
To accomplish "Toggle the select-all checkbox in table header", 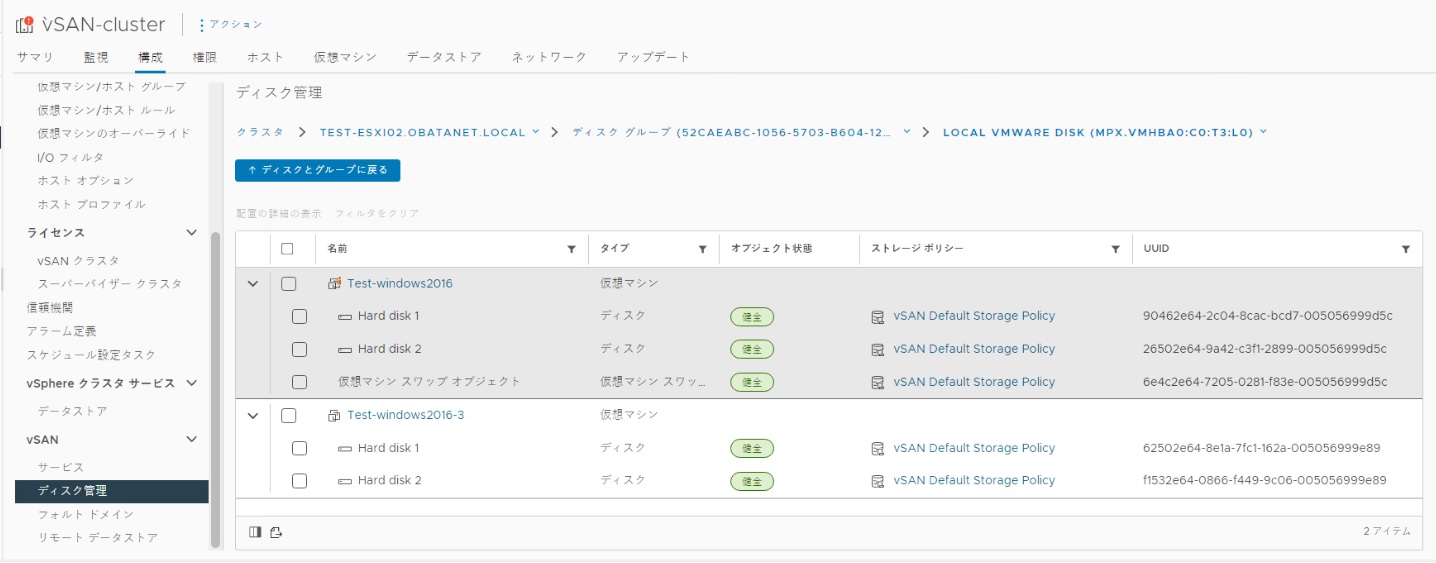I will 288,249.
